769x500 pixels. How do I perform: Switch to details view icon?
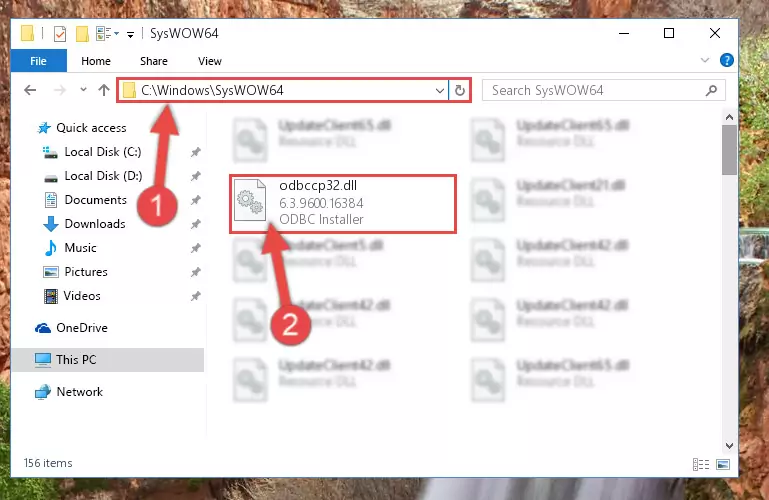(x=701, y=464)
